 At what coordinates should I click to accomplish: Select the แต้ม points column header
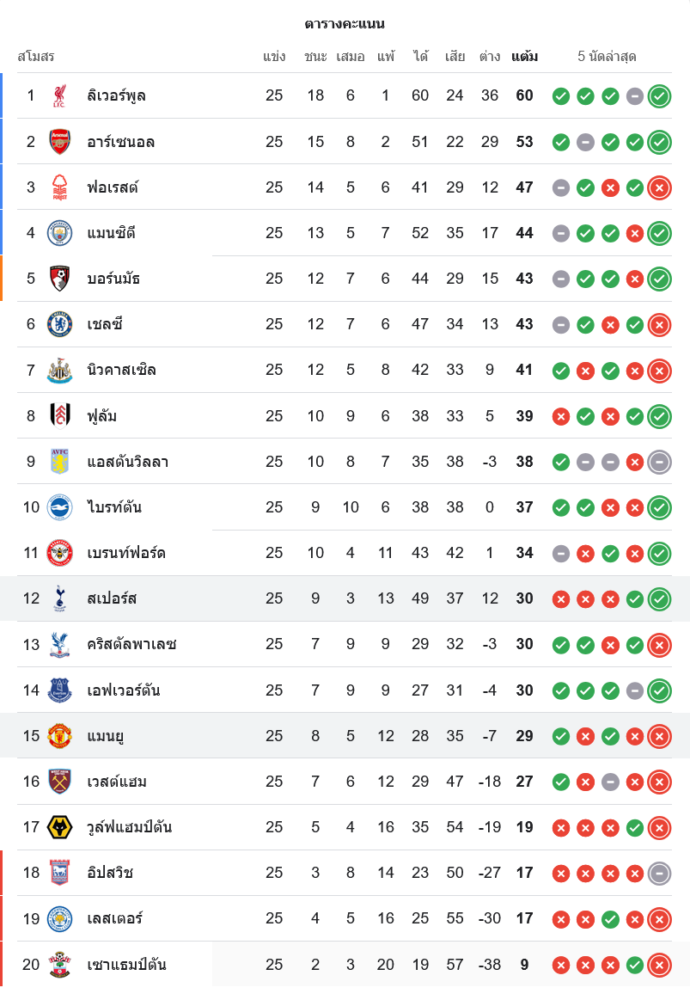[x=524, y=57]
